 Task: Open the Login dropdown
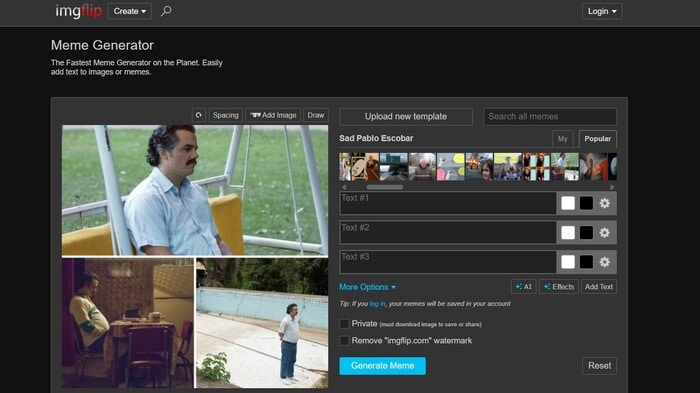[602, 11]
